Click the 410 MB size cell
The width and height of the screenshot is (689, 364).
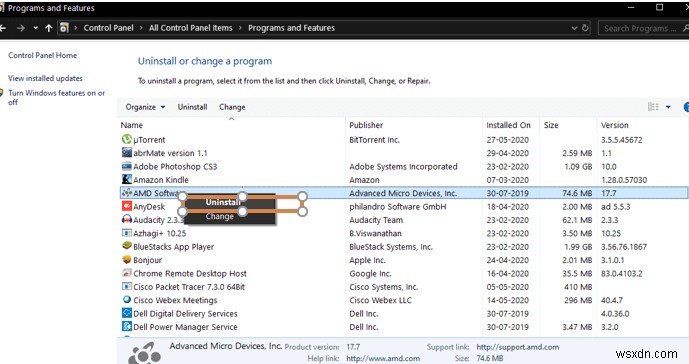coord(579,287)
